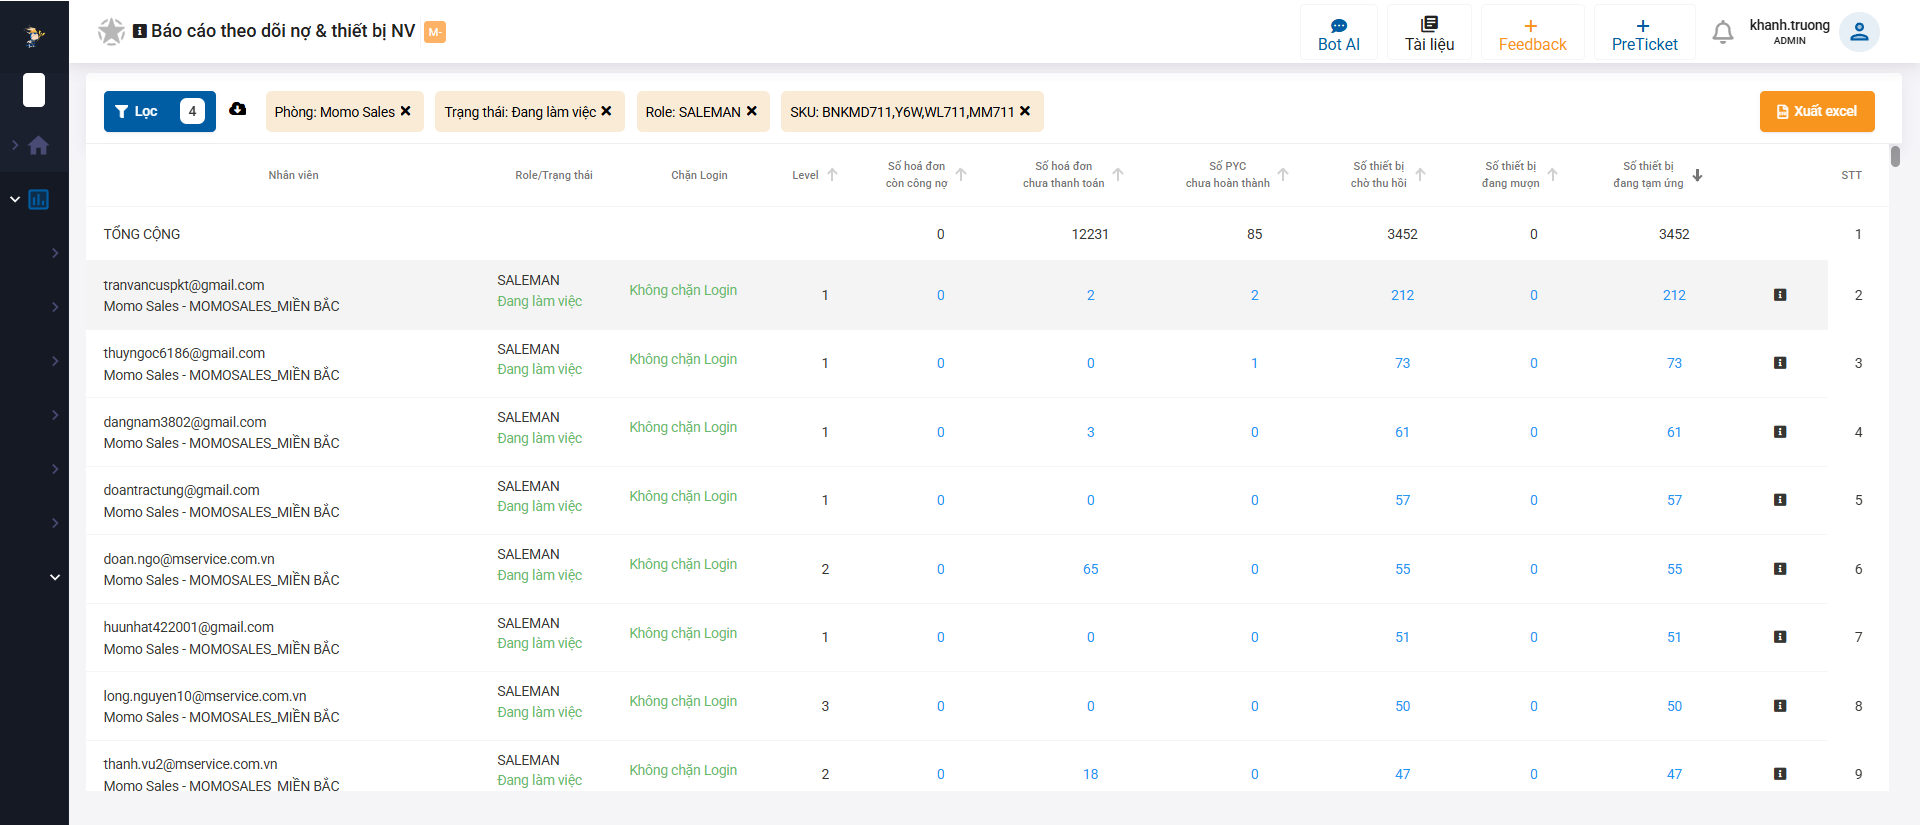Click the M- badge beside the title

click(435, 32)
